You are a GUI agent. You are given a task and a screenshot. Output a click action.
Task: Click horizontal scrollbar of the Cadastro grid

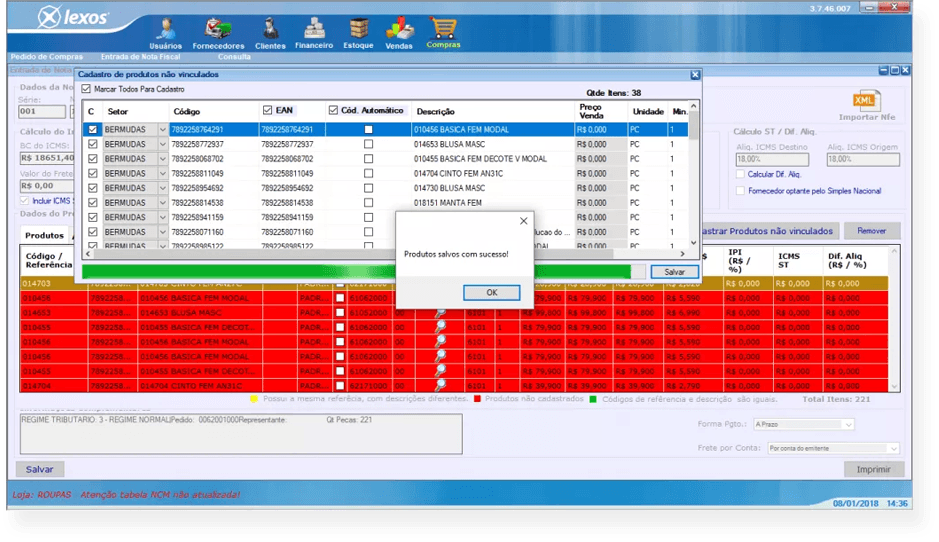pyautogui.click(x=386, y=254)
